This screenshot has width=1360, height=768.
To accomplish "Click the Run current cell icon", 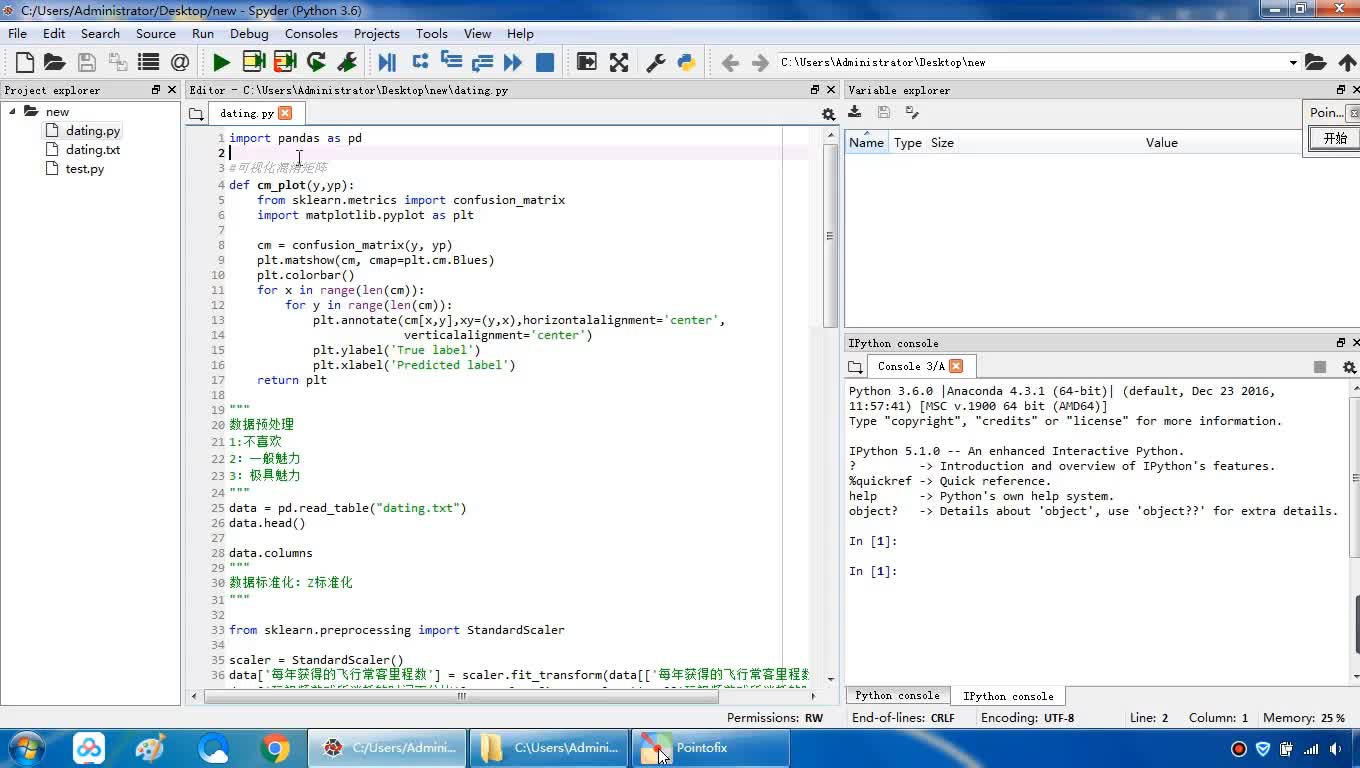I will (x=254, y=62).
